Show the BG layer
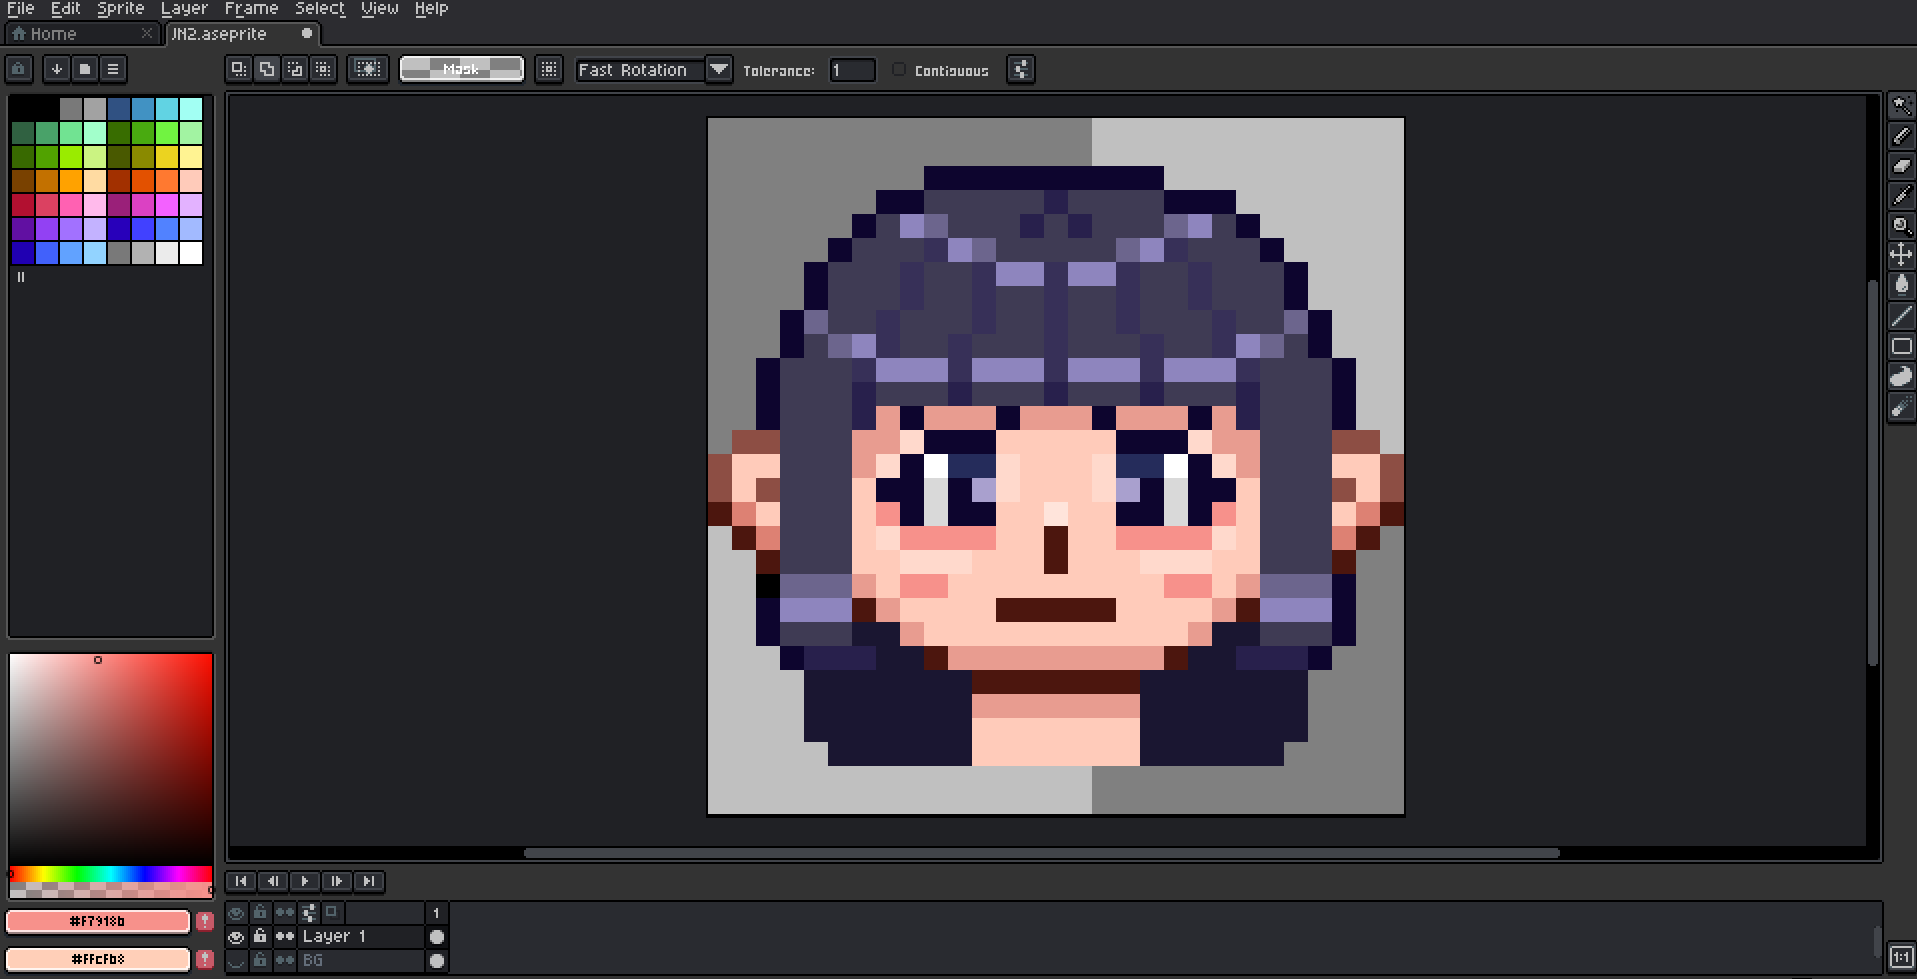Screen dimensions: 1917x979 (236, 960)
